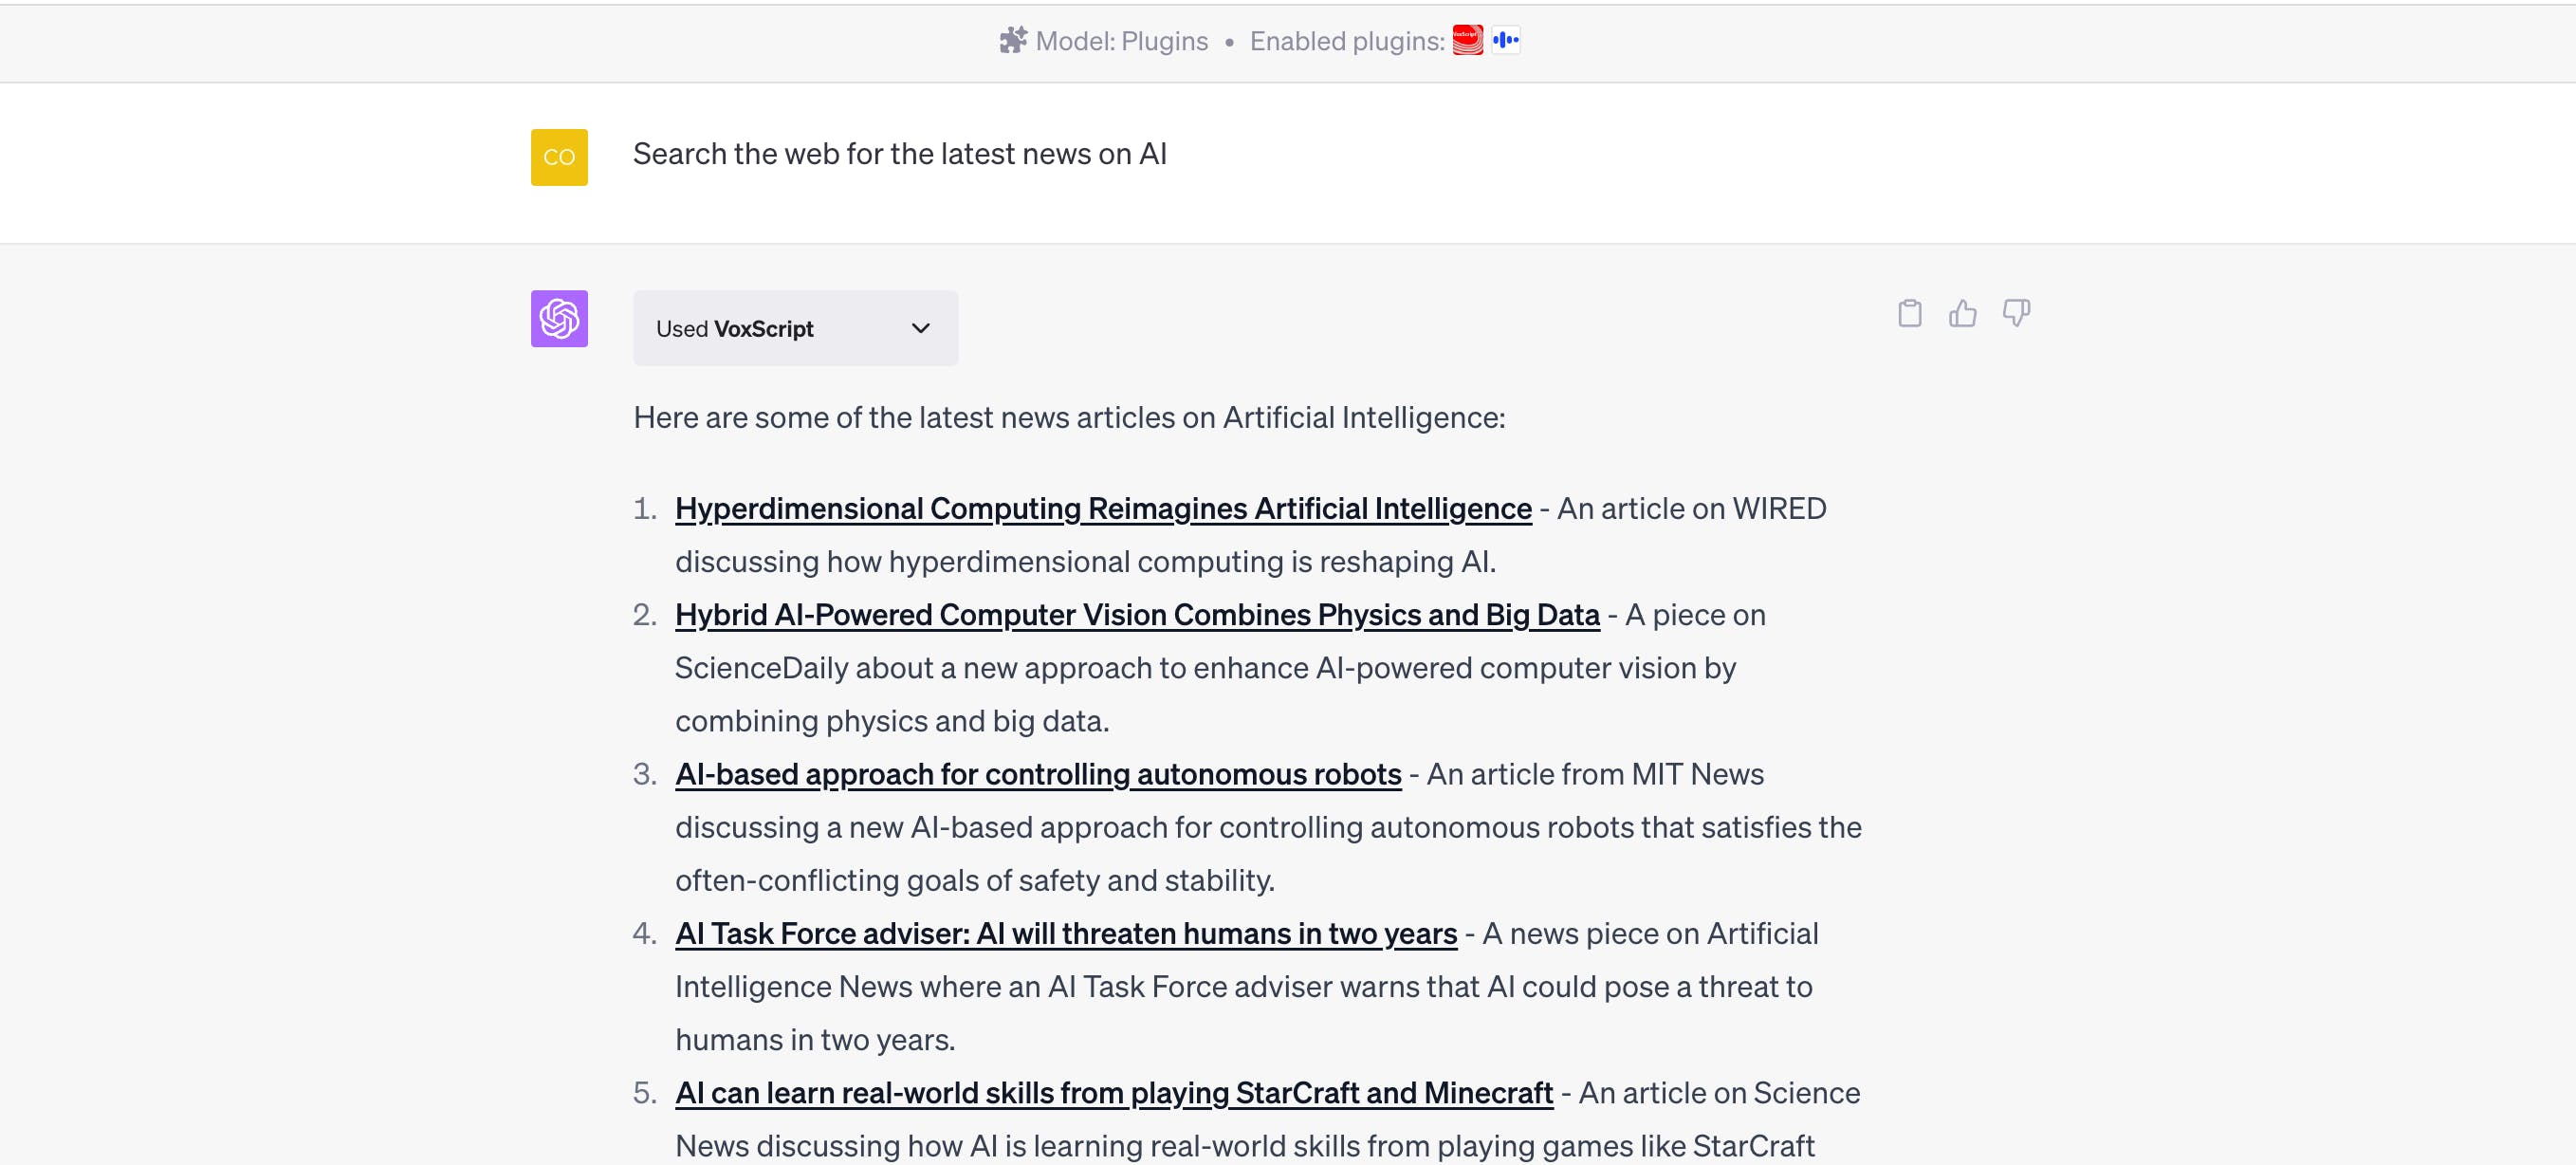Click the red VoxScript plugin icon
Image resolution: width=2576 pixels, height=1165 pixels.
point(1467,41)
